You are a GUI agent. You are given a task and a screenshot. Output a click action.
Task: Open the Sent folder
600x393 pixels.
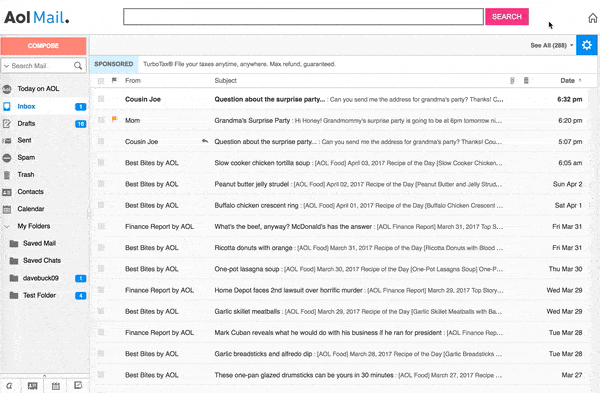click(44, 140)
